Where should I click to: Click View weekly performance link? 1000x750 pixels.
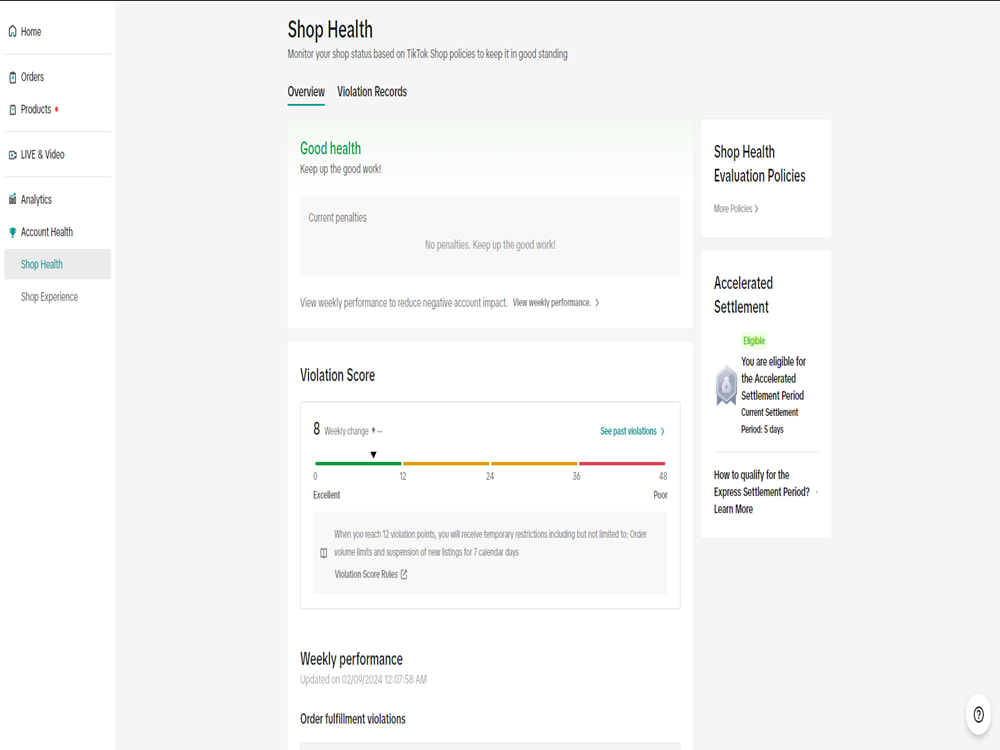point(551,303)
